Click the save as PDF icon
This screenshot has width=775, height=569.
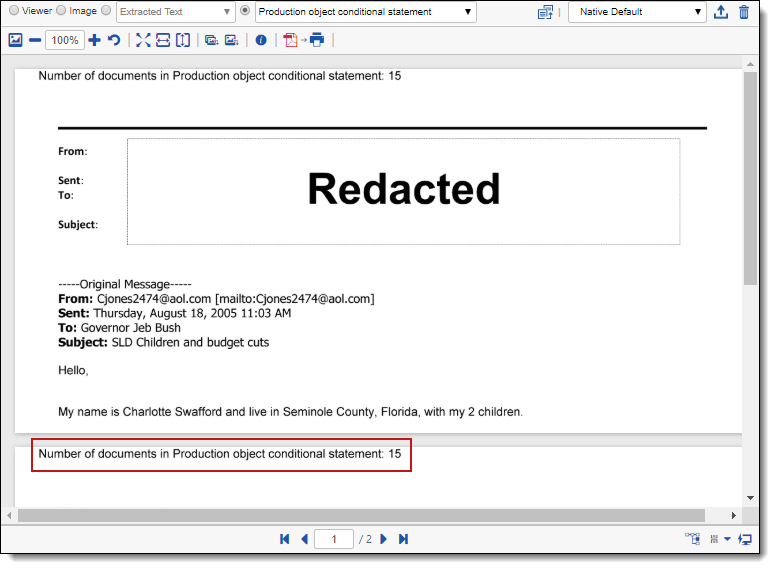point(290,40)
